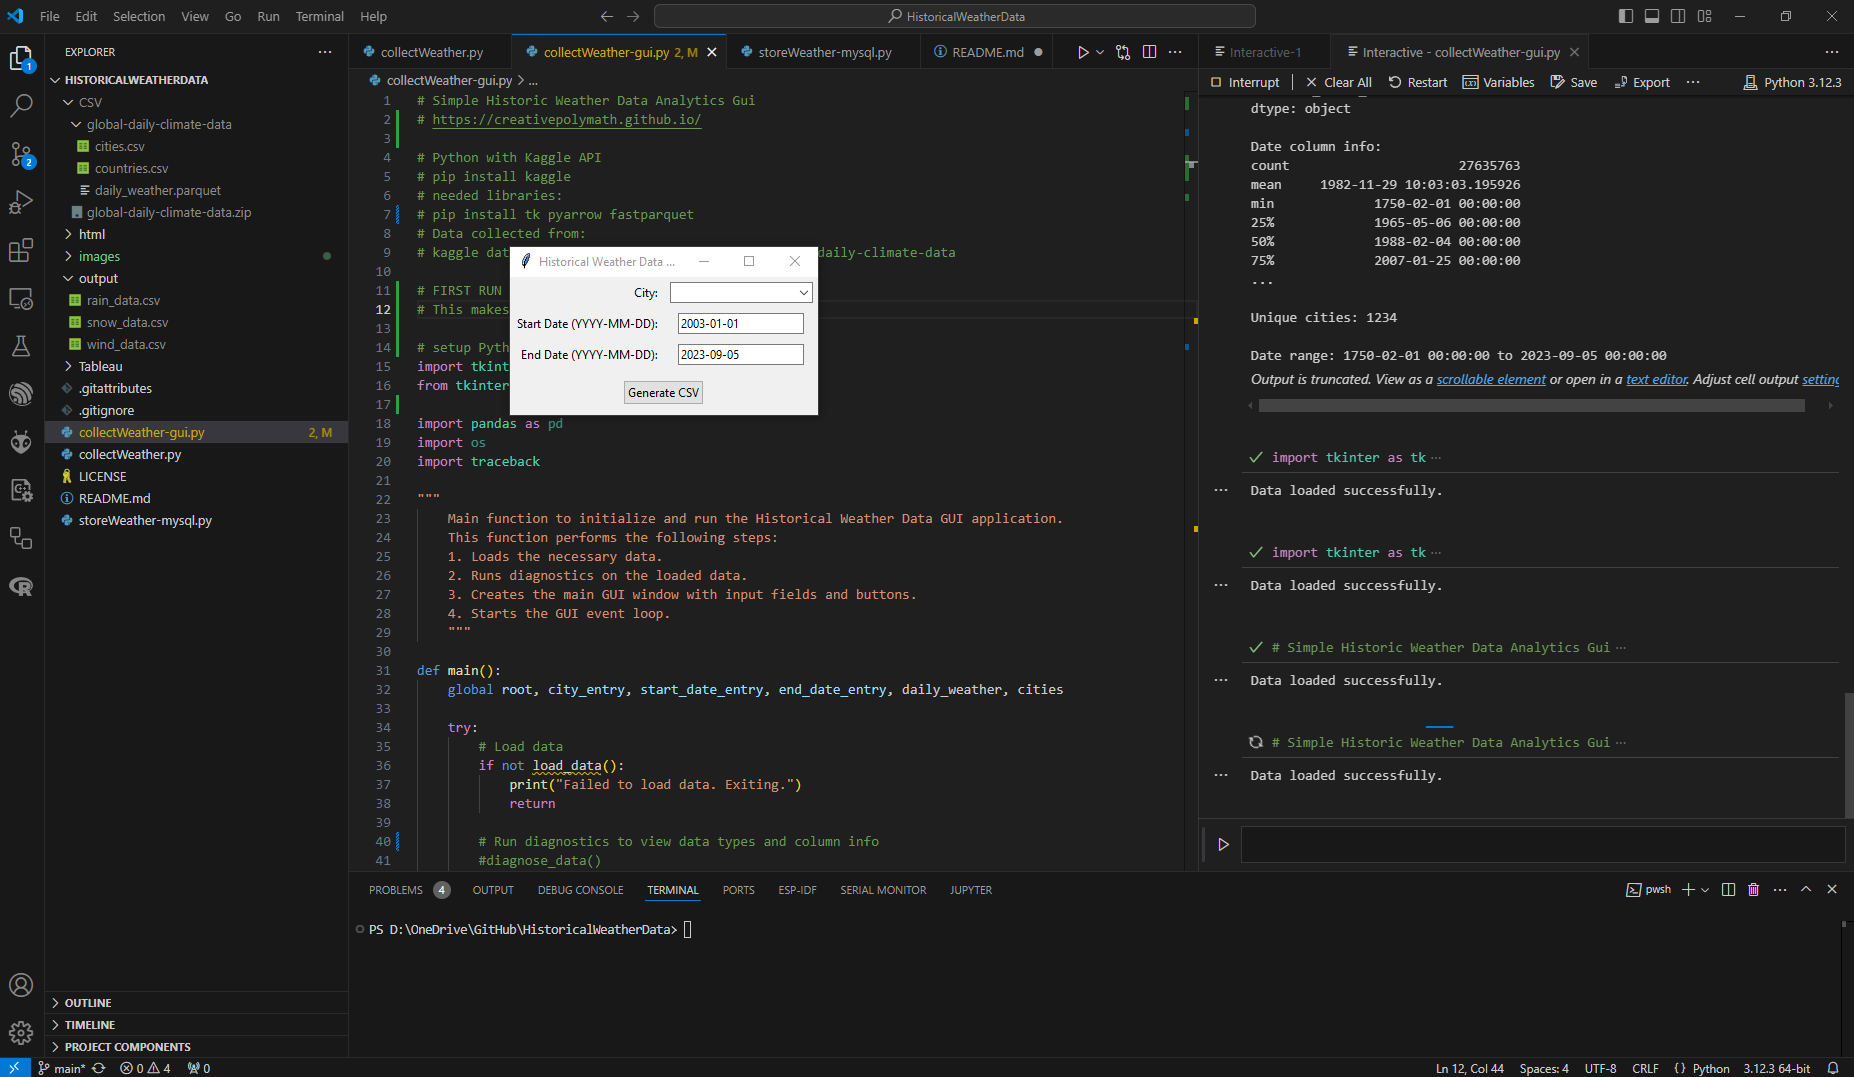Split the terminal panel
1854x1077 pixels.
(x=1728, y=889)
